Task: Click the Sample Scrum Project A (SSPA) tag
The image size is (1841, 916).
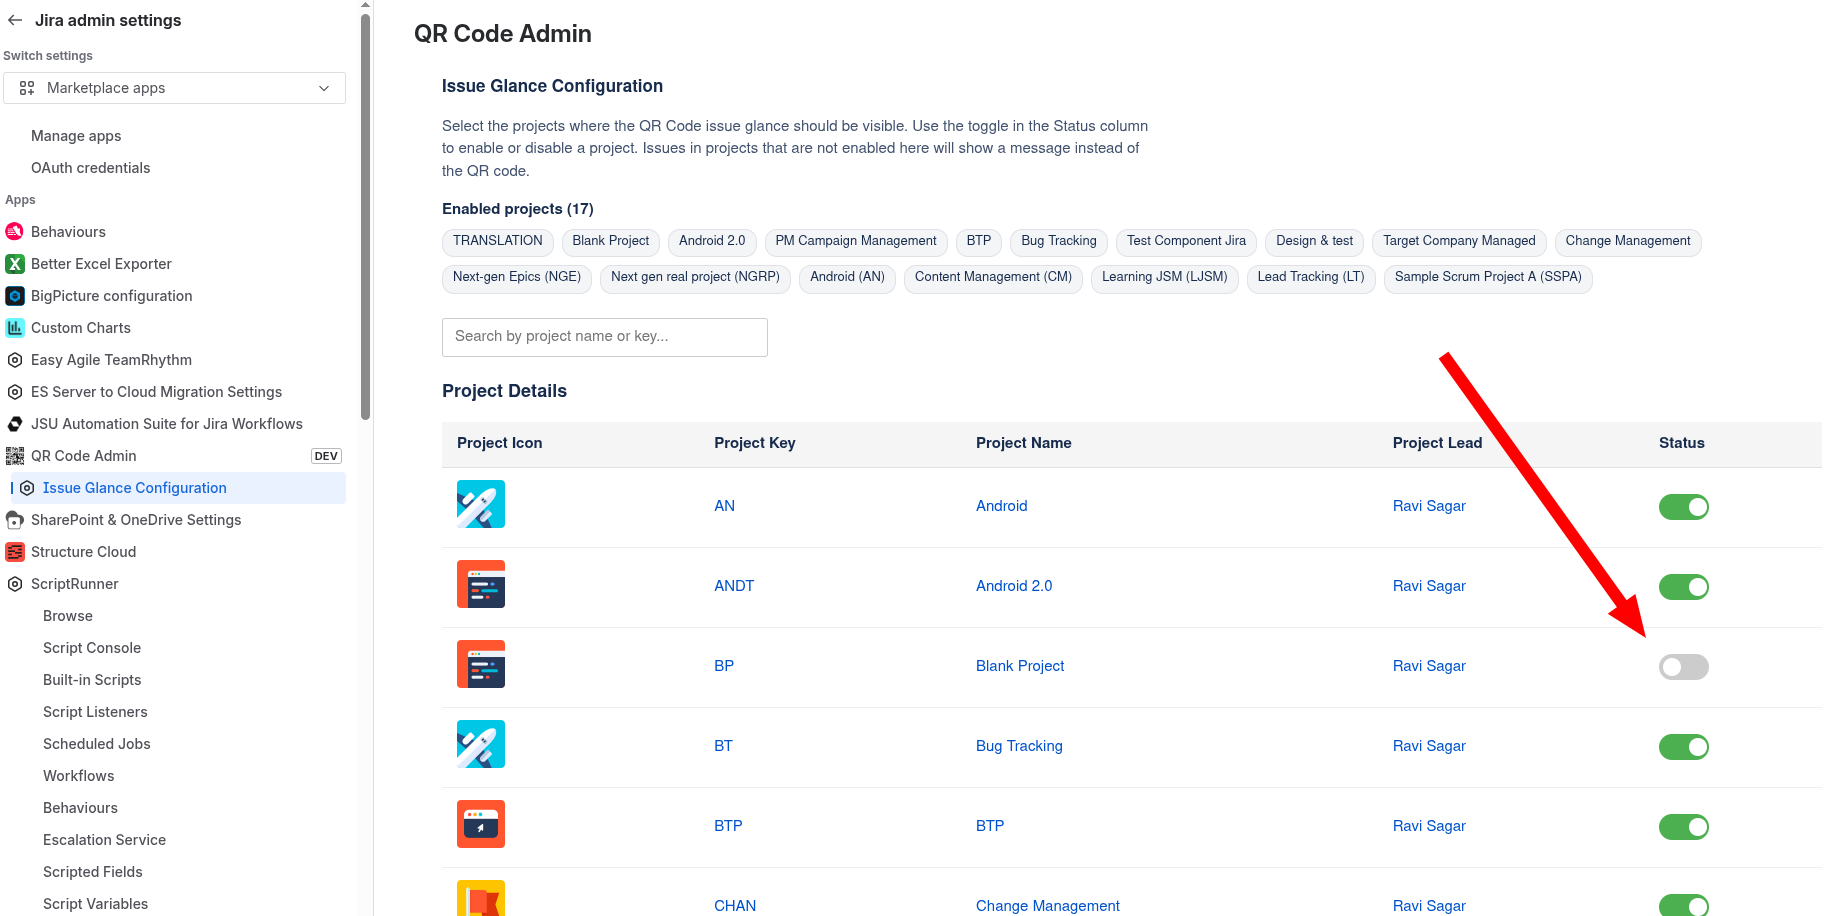Action: [x=1488, y=278]
